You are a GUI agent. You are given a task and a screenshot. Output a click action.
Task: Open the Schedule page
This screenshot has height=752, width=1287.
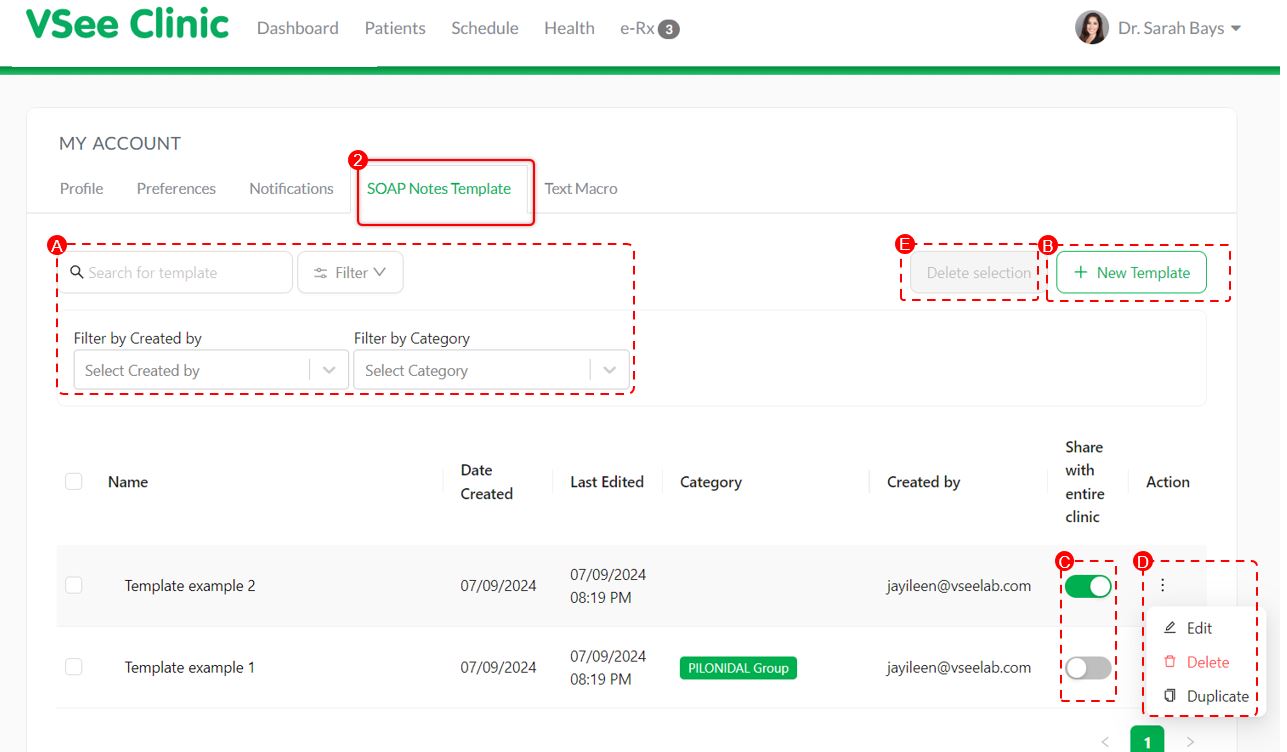[485, 28]
